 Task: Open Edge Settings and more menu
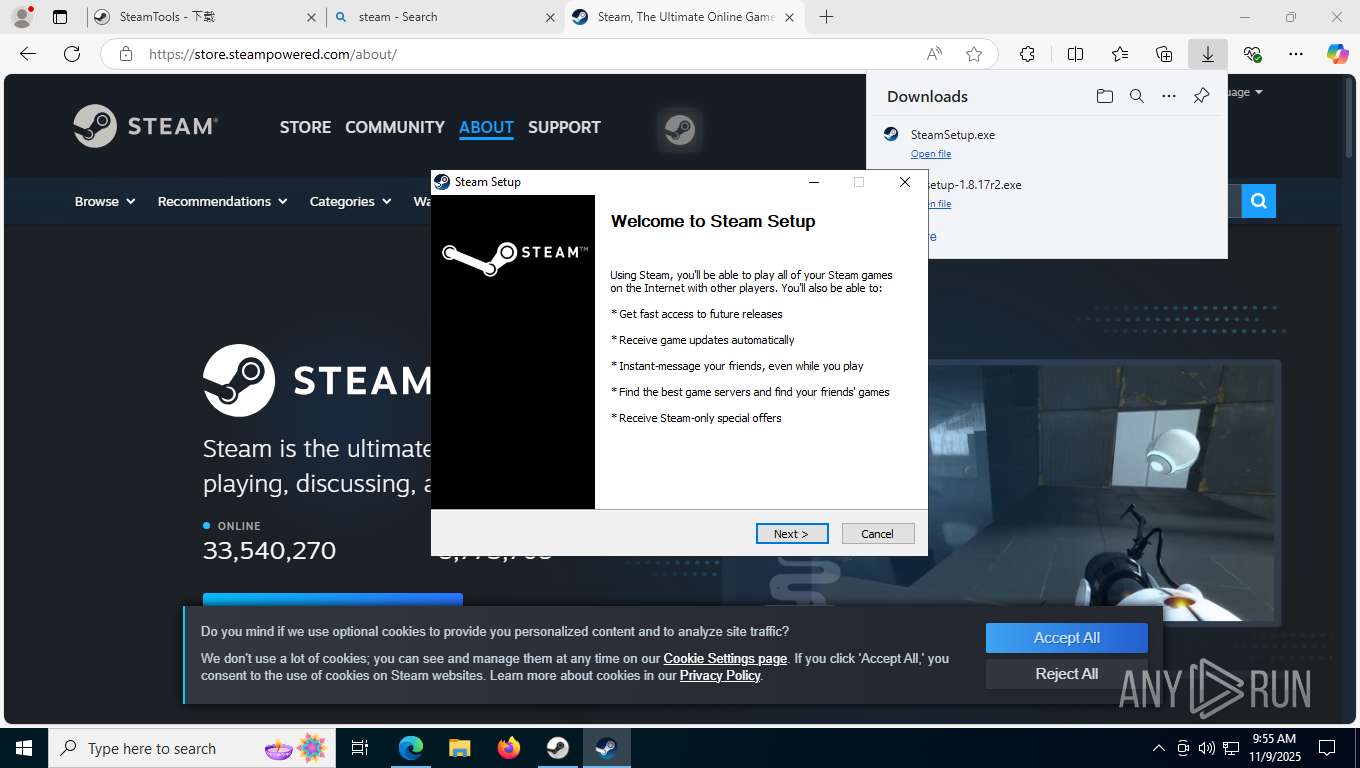(x=1296, y=54)
